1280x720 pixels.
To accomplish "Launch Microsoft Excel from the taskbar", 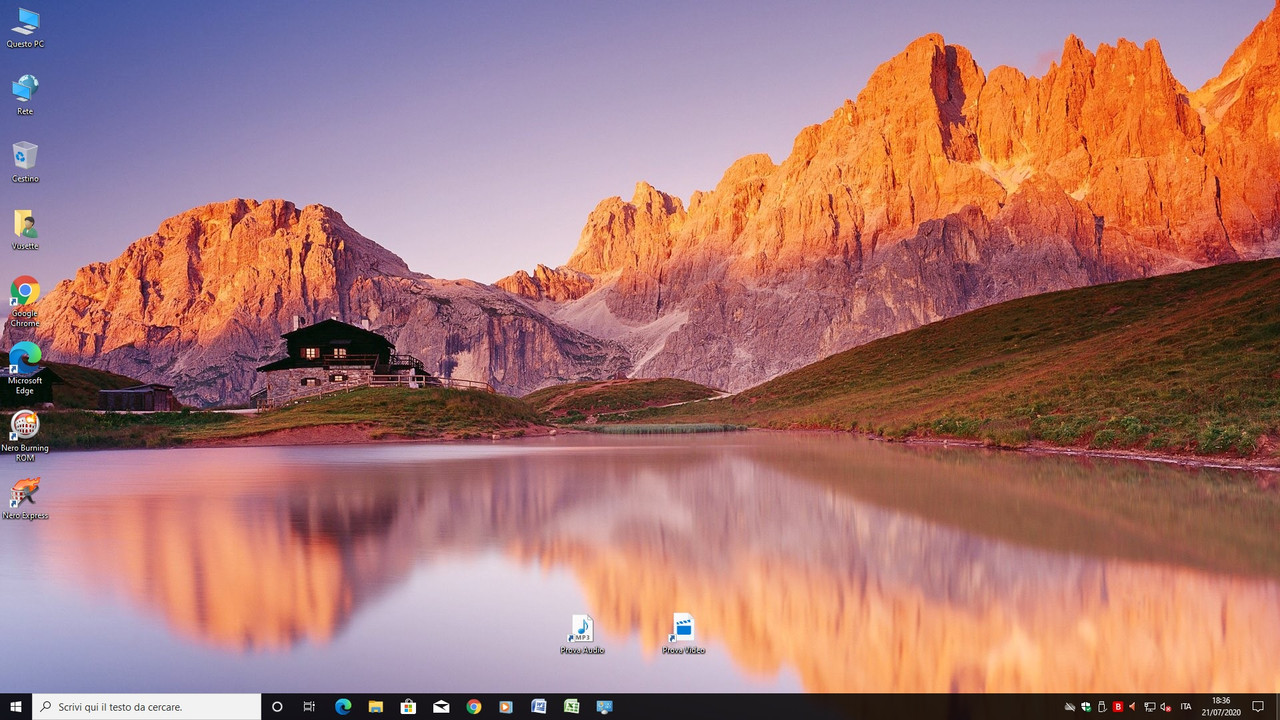I will click(x=571, y=707).
